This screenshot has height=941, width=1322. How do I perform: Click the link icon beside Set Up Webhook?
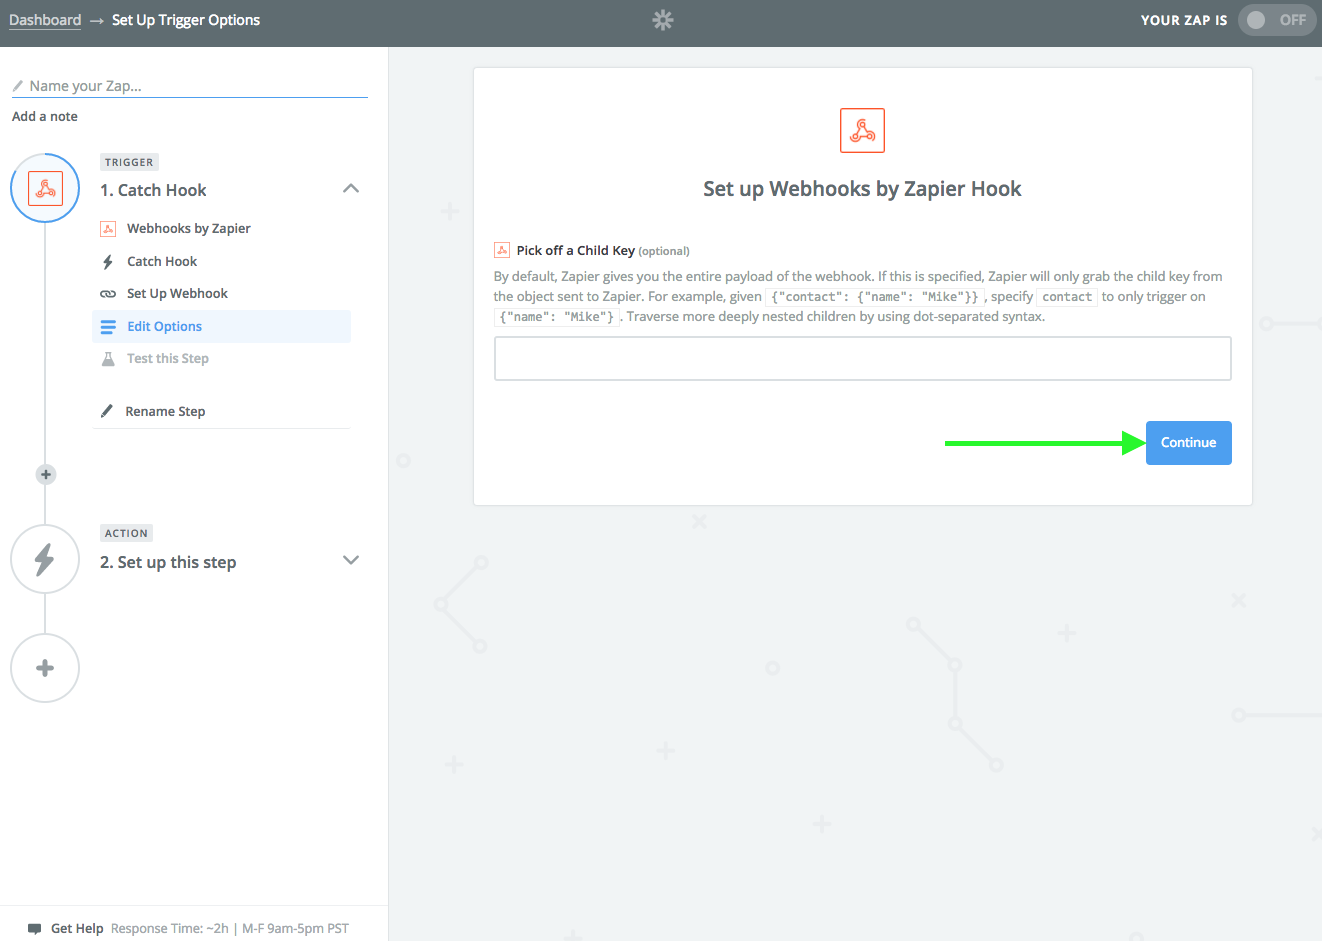(x=108, y=294)
